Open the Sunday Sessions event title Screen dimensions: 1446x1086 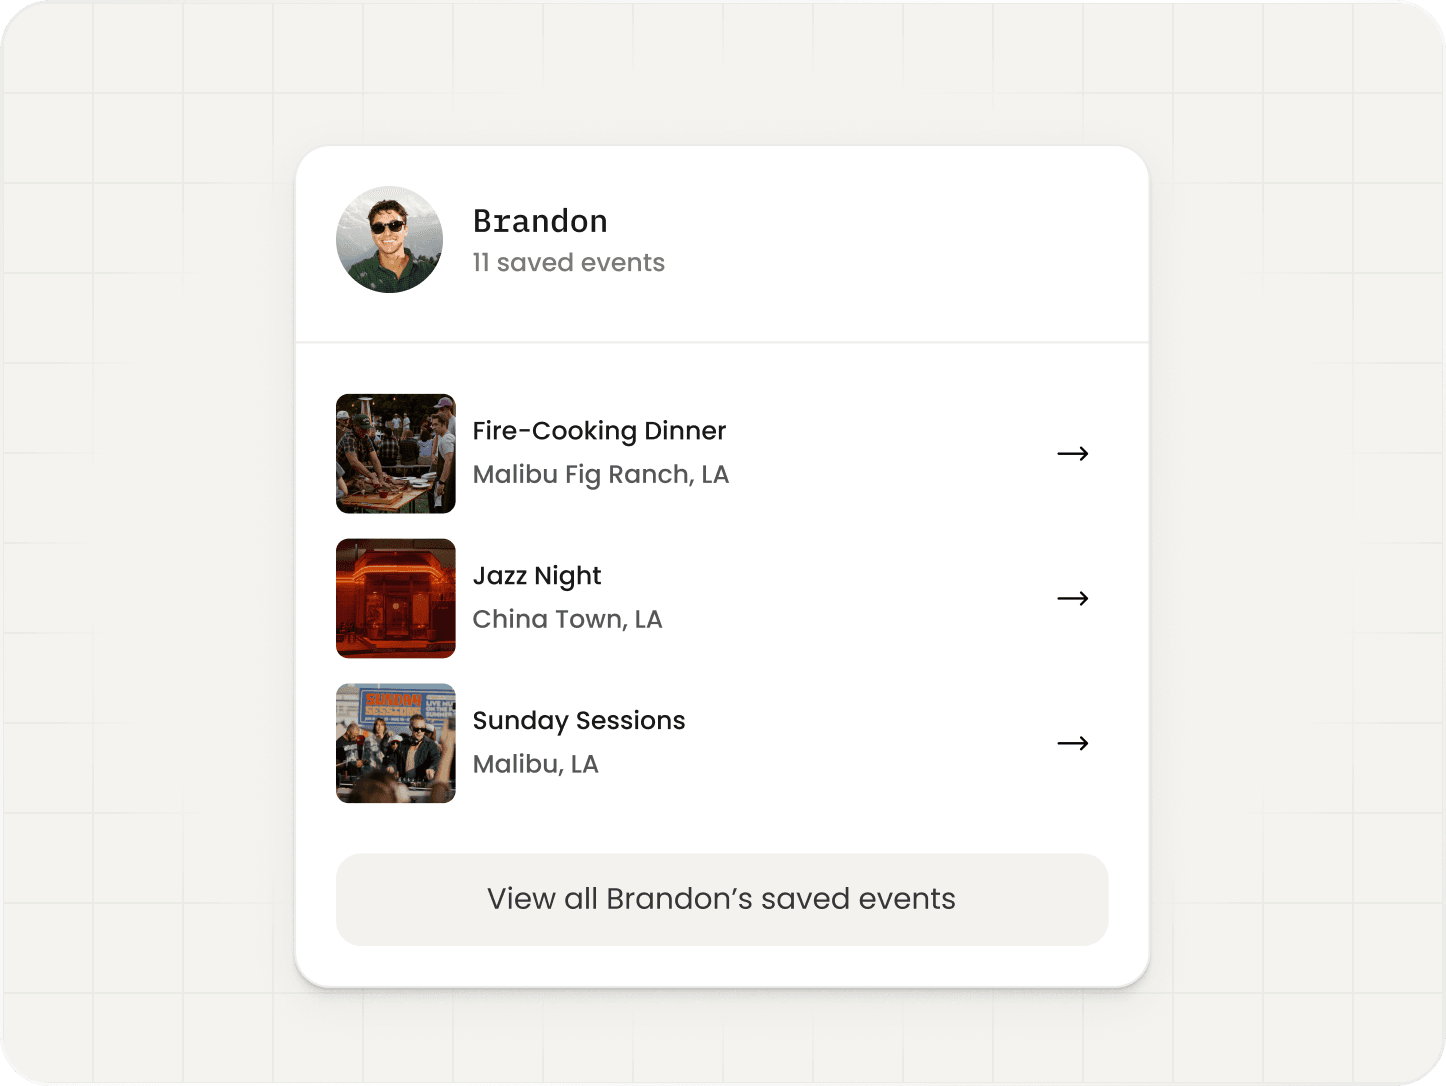click(x=579, y=721)
